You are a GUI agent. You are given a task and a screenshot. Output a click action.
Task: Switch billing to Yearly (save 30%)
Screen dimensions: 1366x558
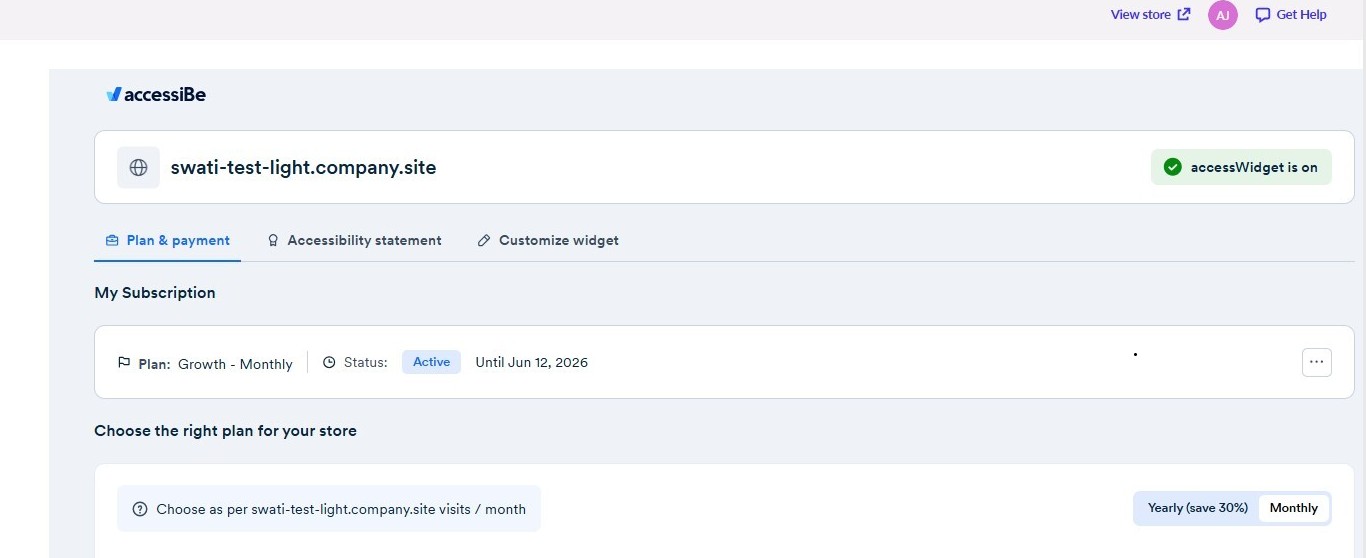tap(1198, 508)
